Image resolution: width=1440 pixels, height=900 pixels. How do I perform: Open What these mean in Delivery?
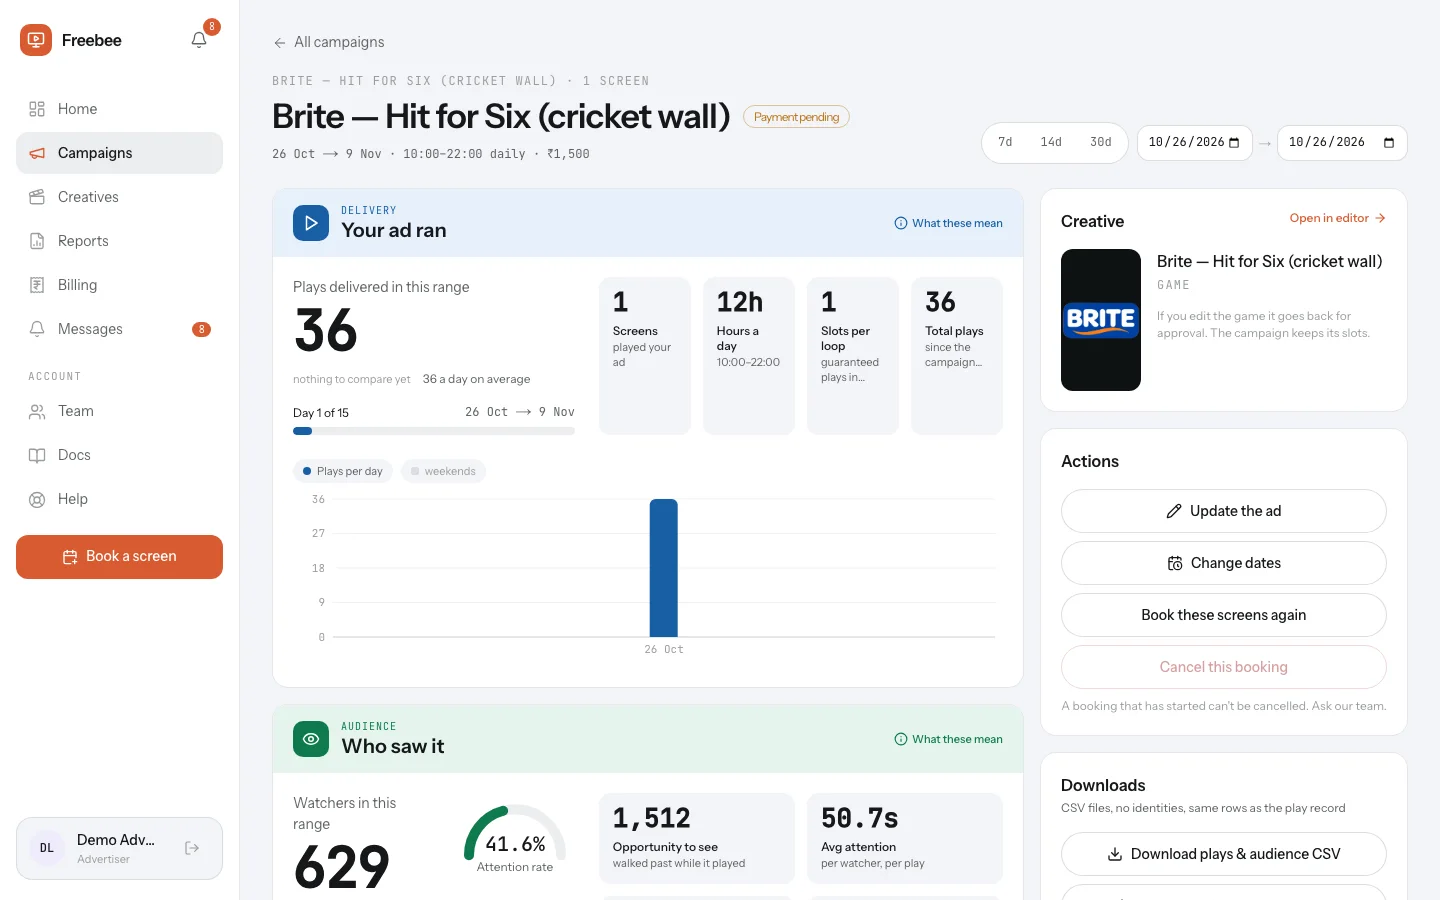click(948, 223)
